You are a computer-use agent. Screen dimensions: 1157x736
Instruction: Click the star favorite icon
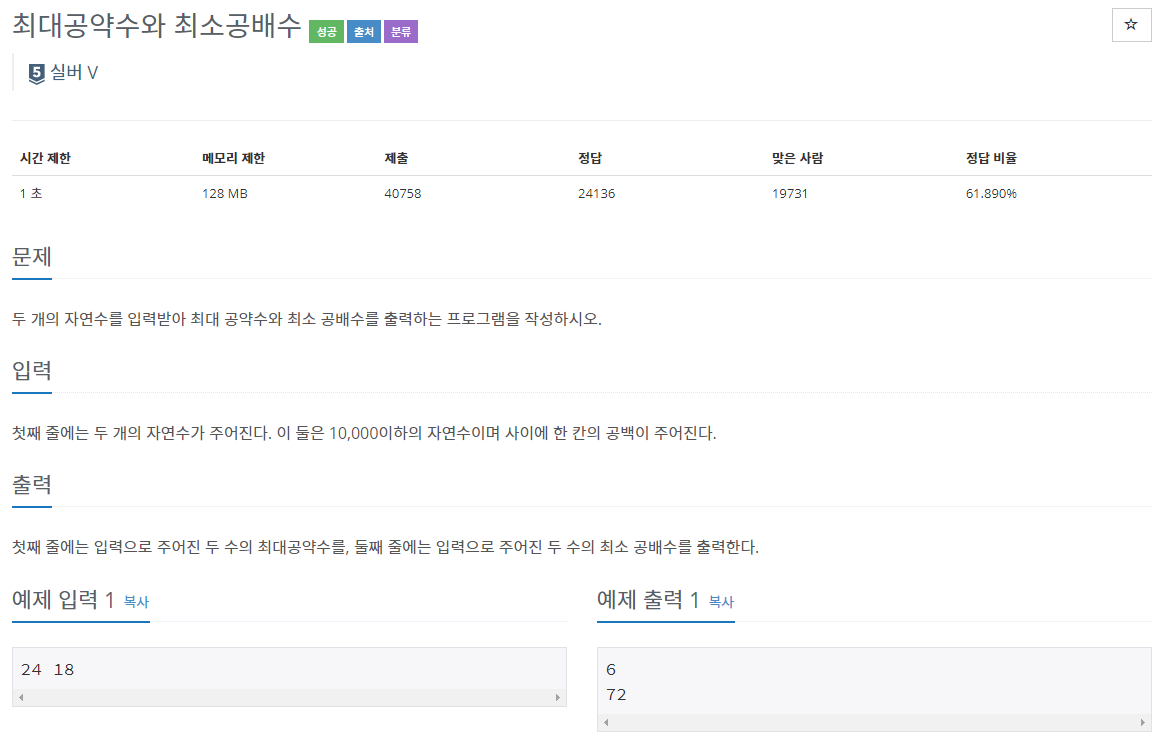[1130, 25]
